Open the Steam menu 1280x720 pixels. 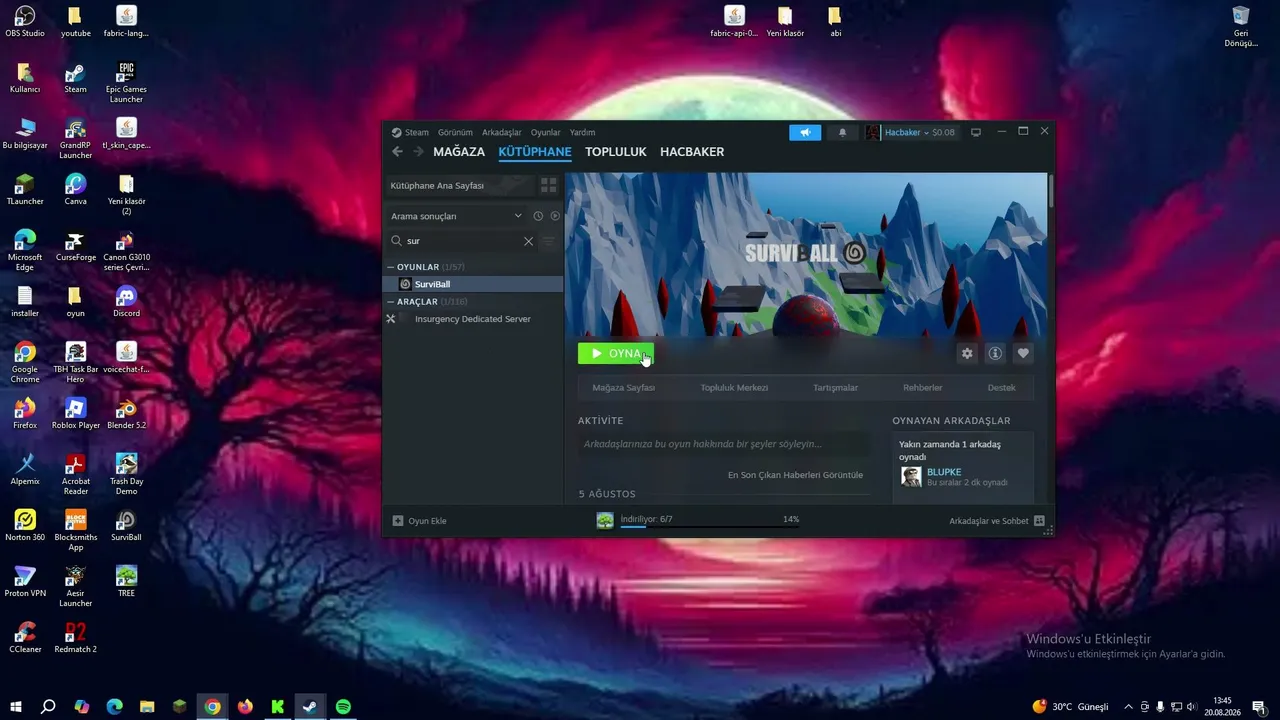(x=416, y=132)
